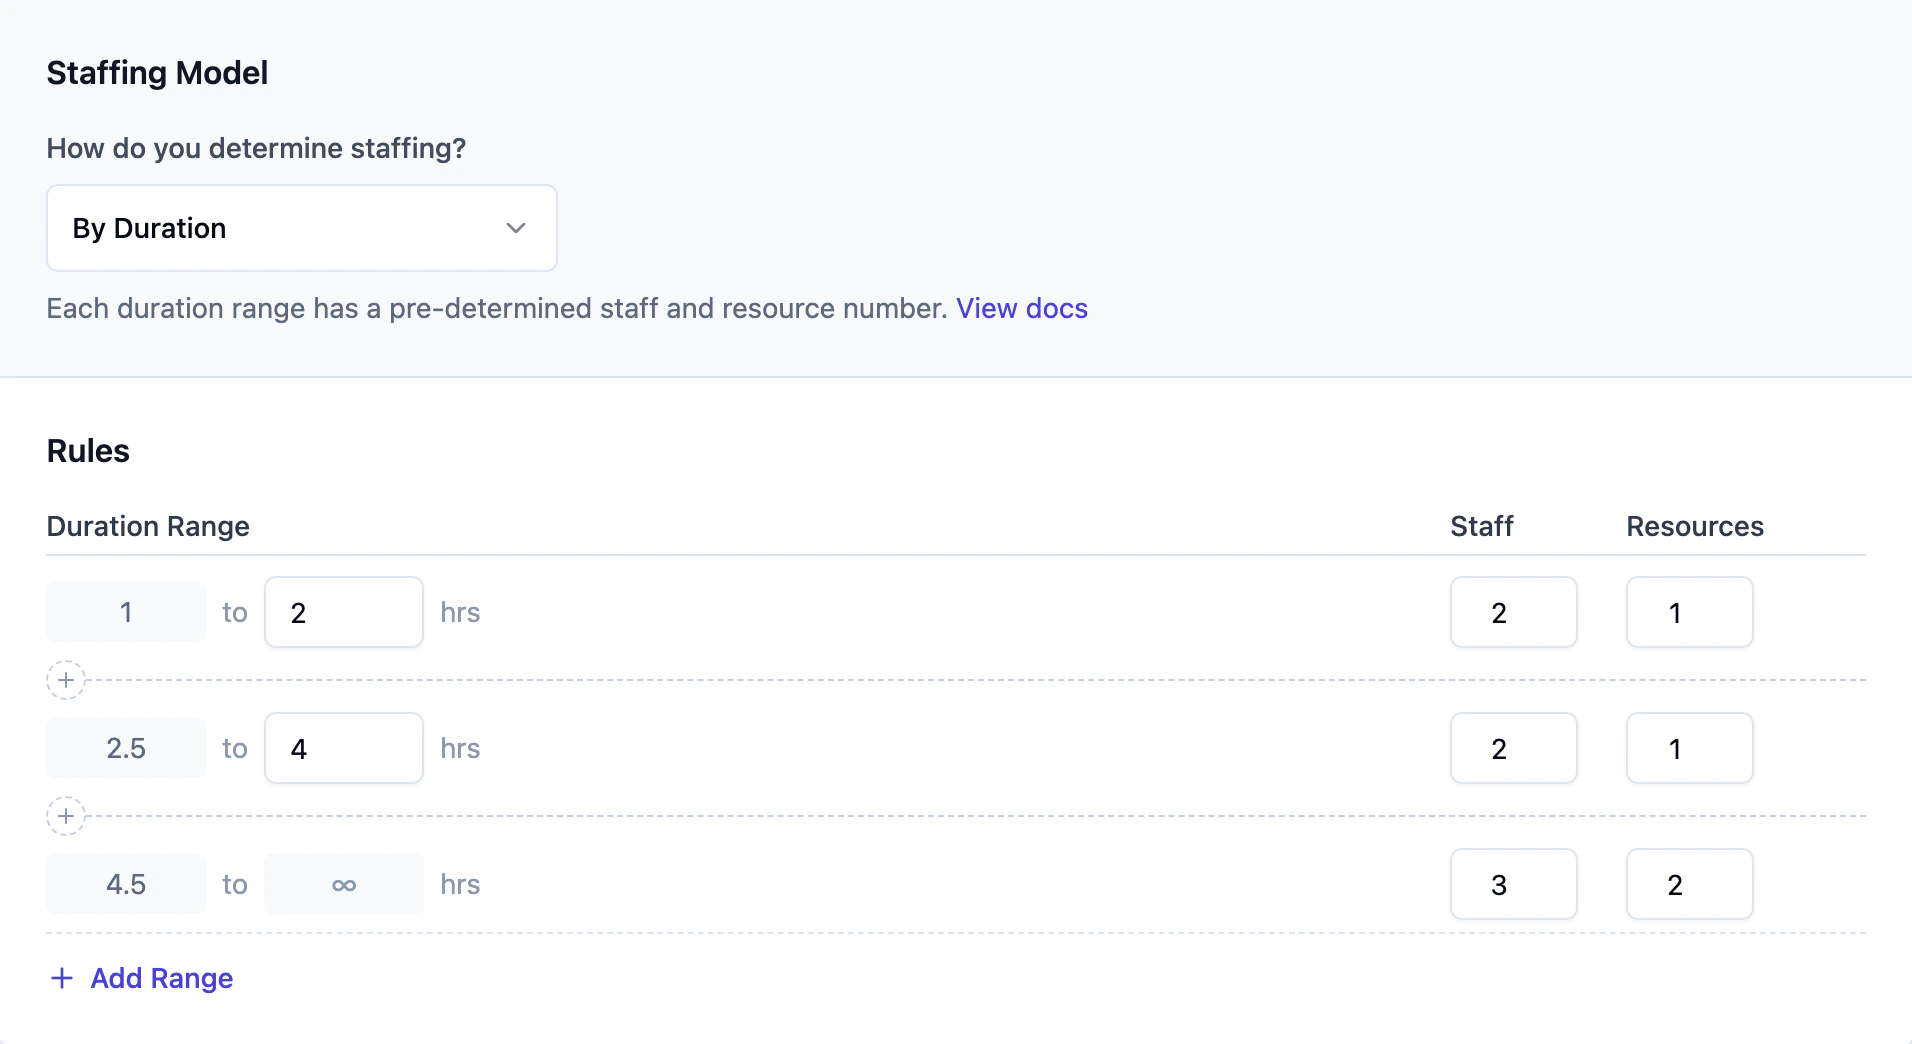Click the plus icon beside Add Range
This screenshot has height=1044, width=1912.
(x=62, y=978)
